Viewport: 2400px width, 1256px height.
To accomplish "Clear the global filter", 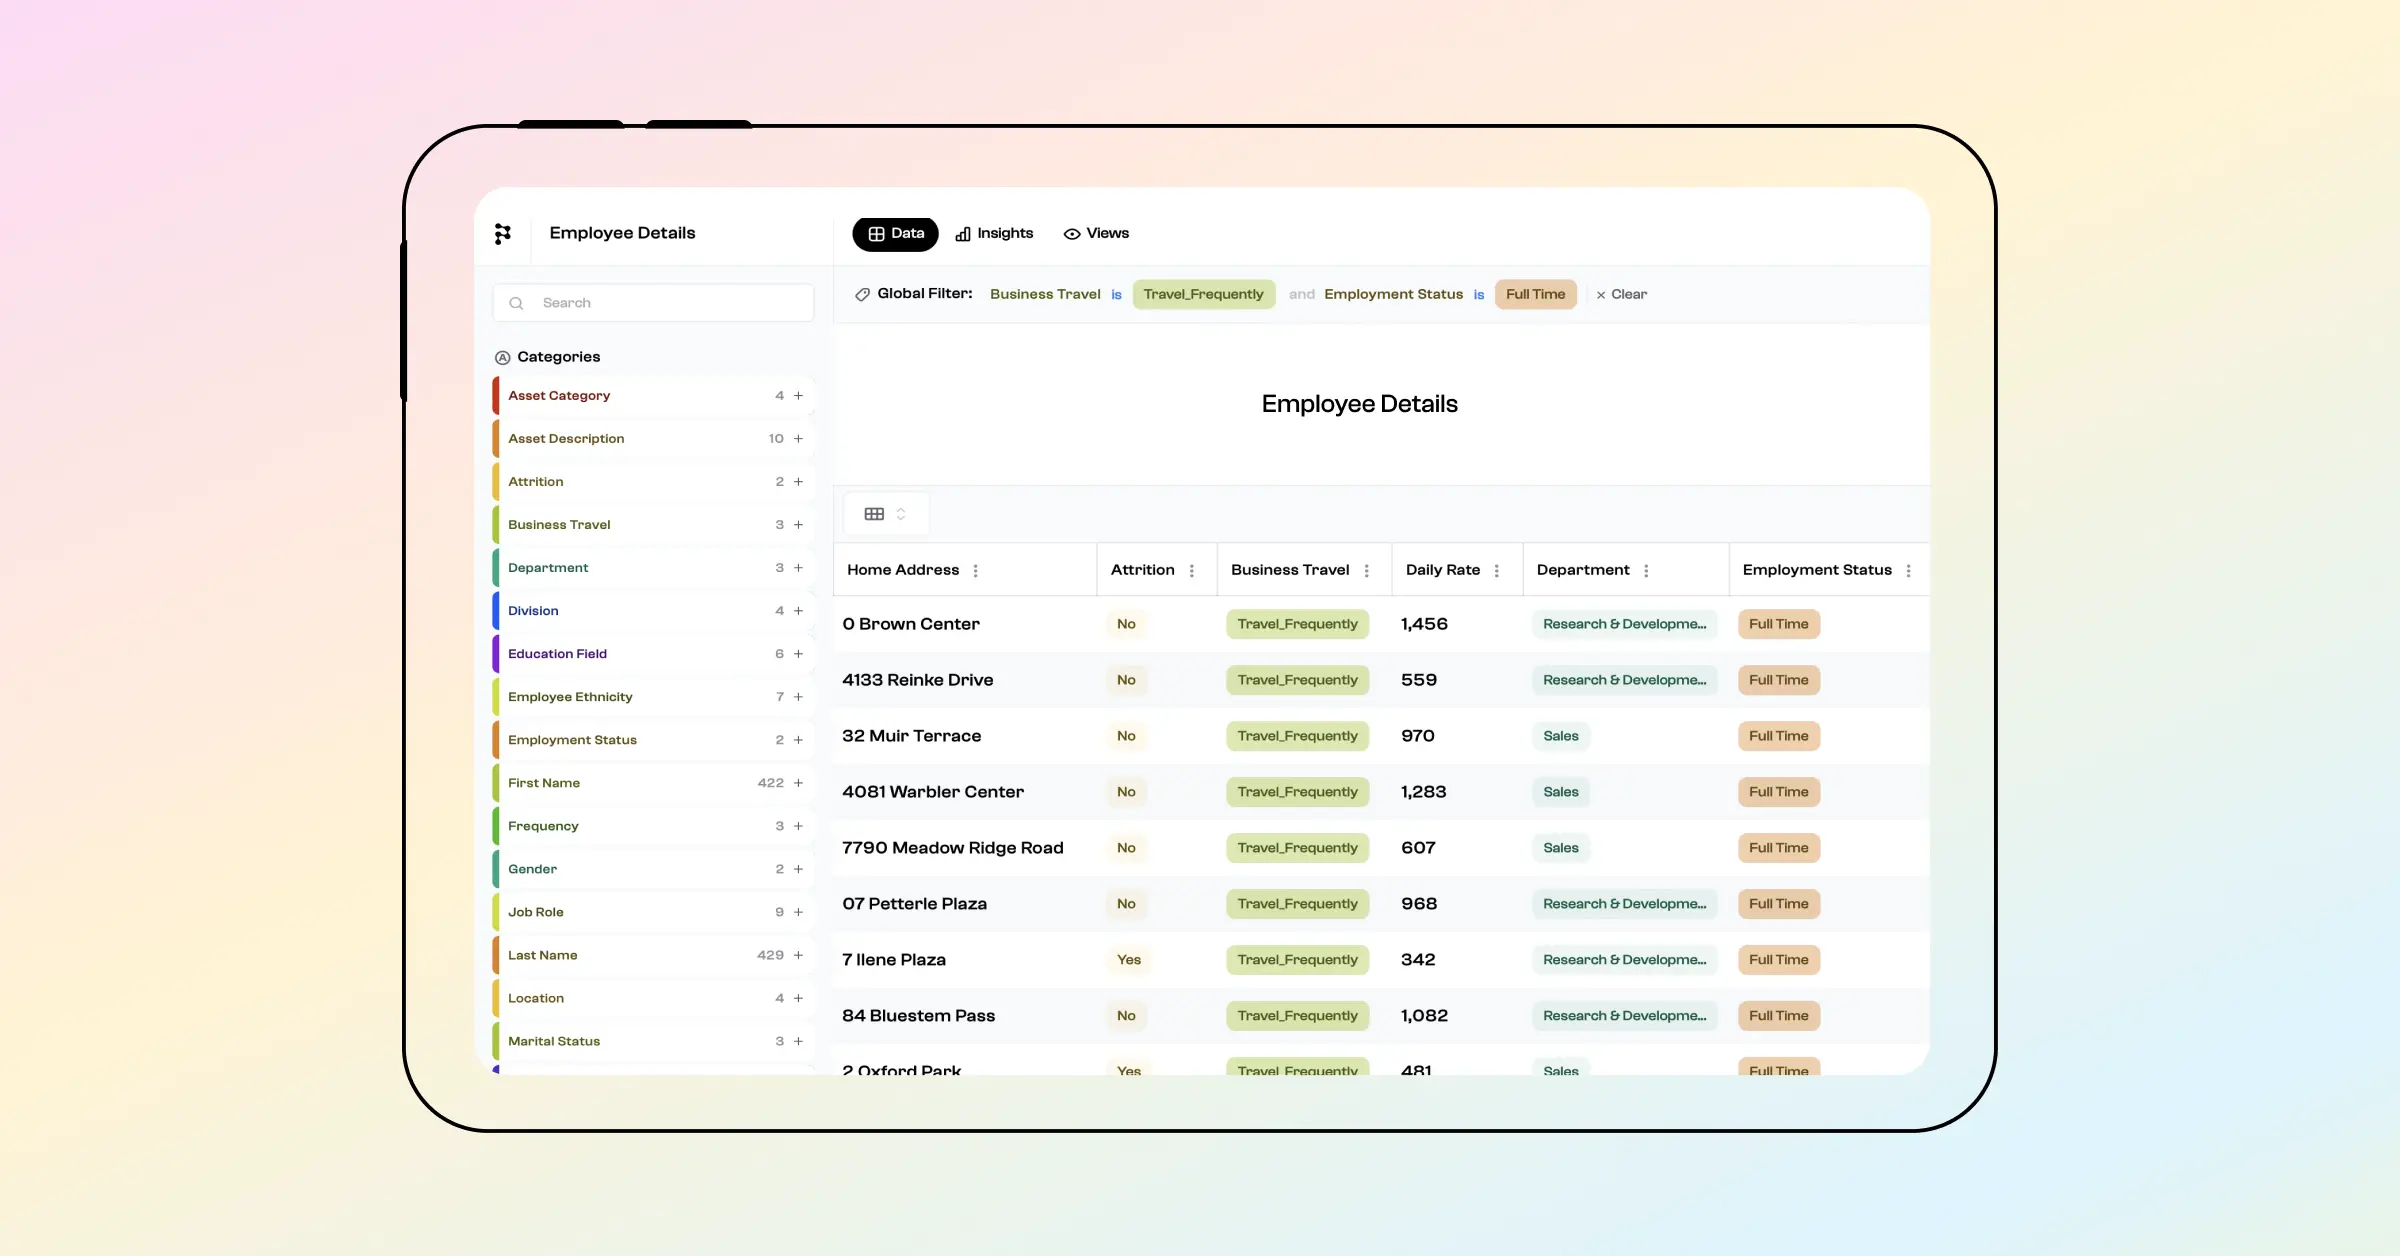I will (x=1621, y=294).
